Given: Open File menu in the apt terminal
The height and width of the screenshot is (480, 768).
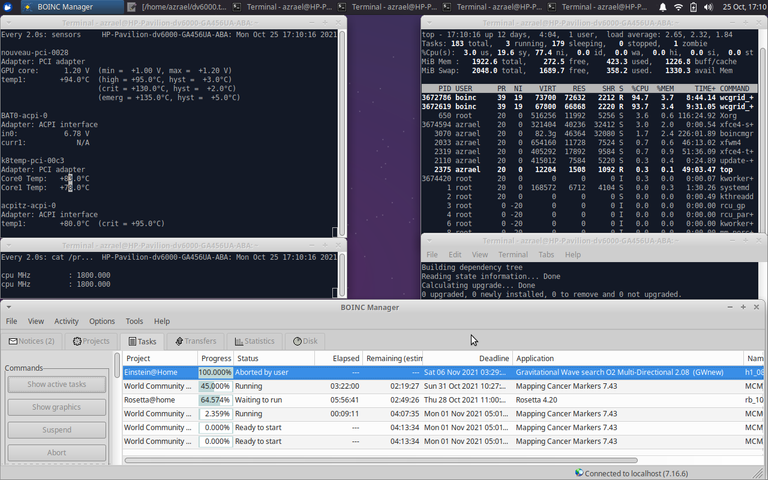Looking at the screenshot, I should click(432, 255).
